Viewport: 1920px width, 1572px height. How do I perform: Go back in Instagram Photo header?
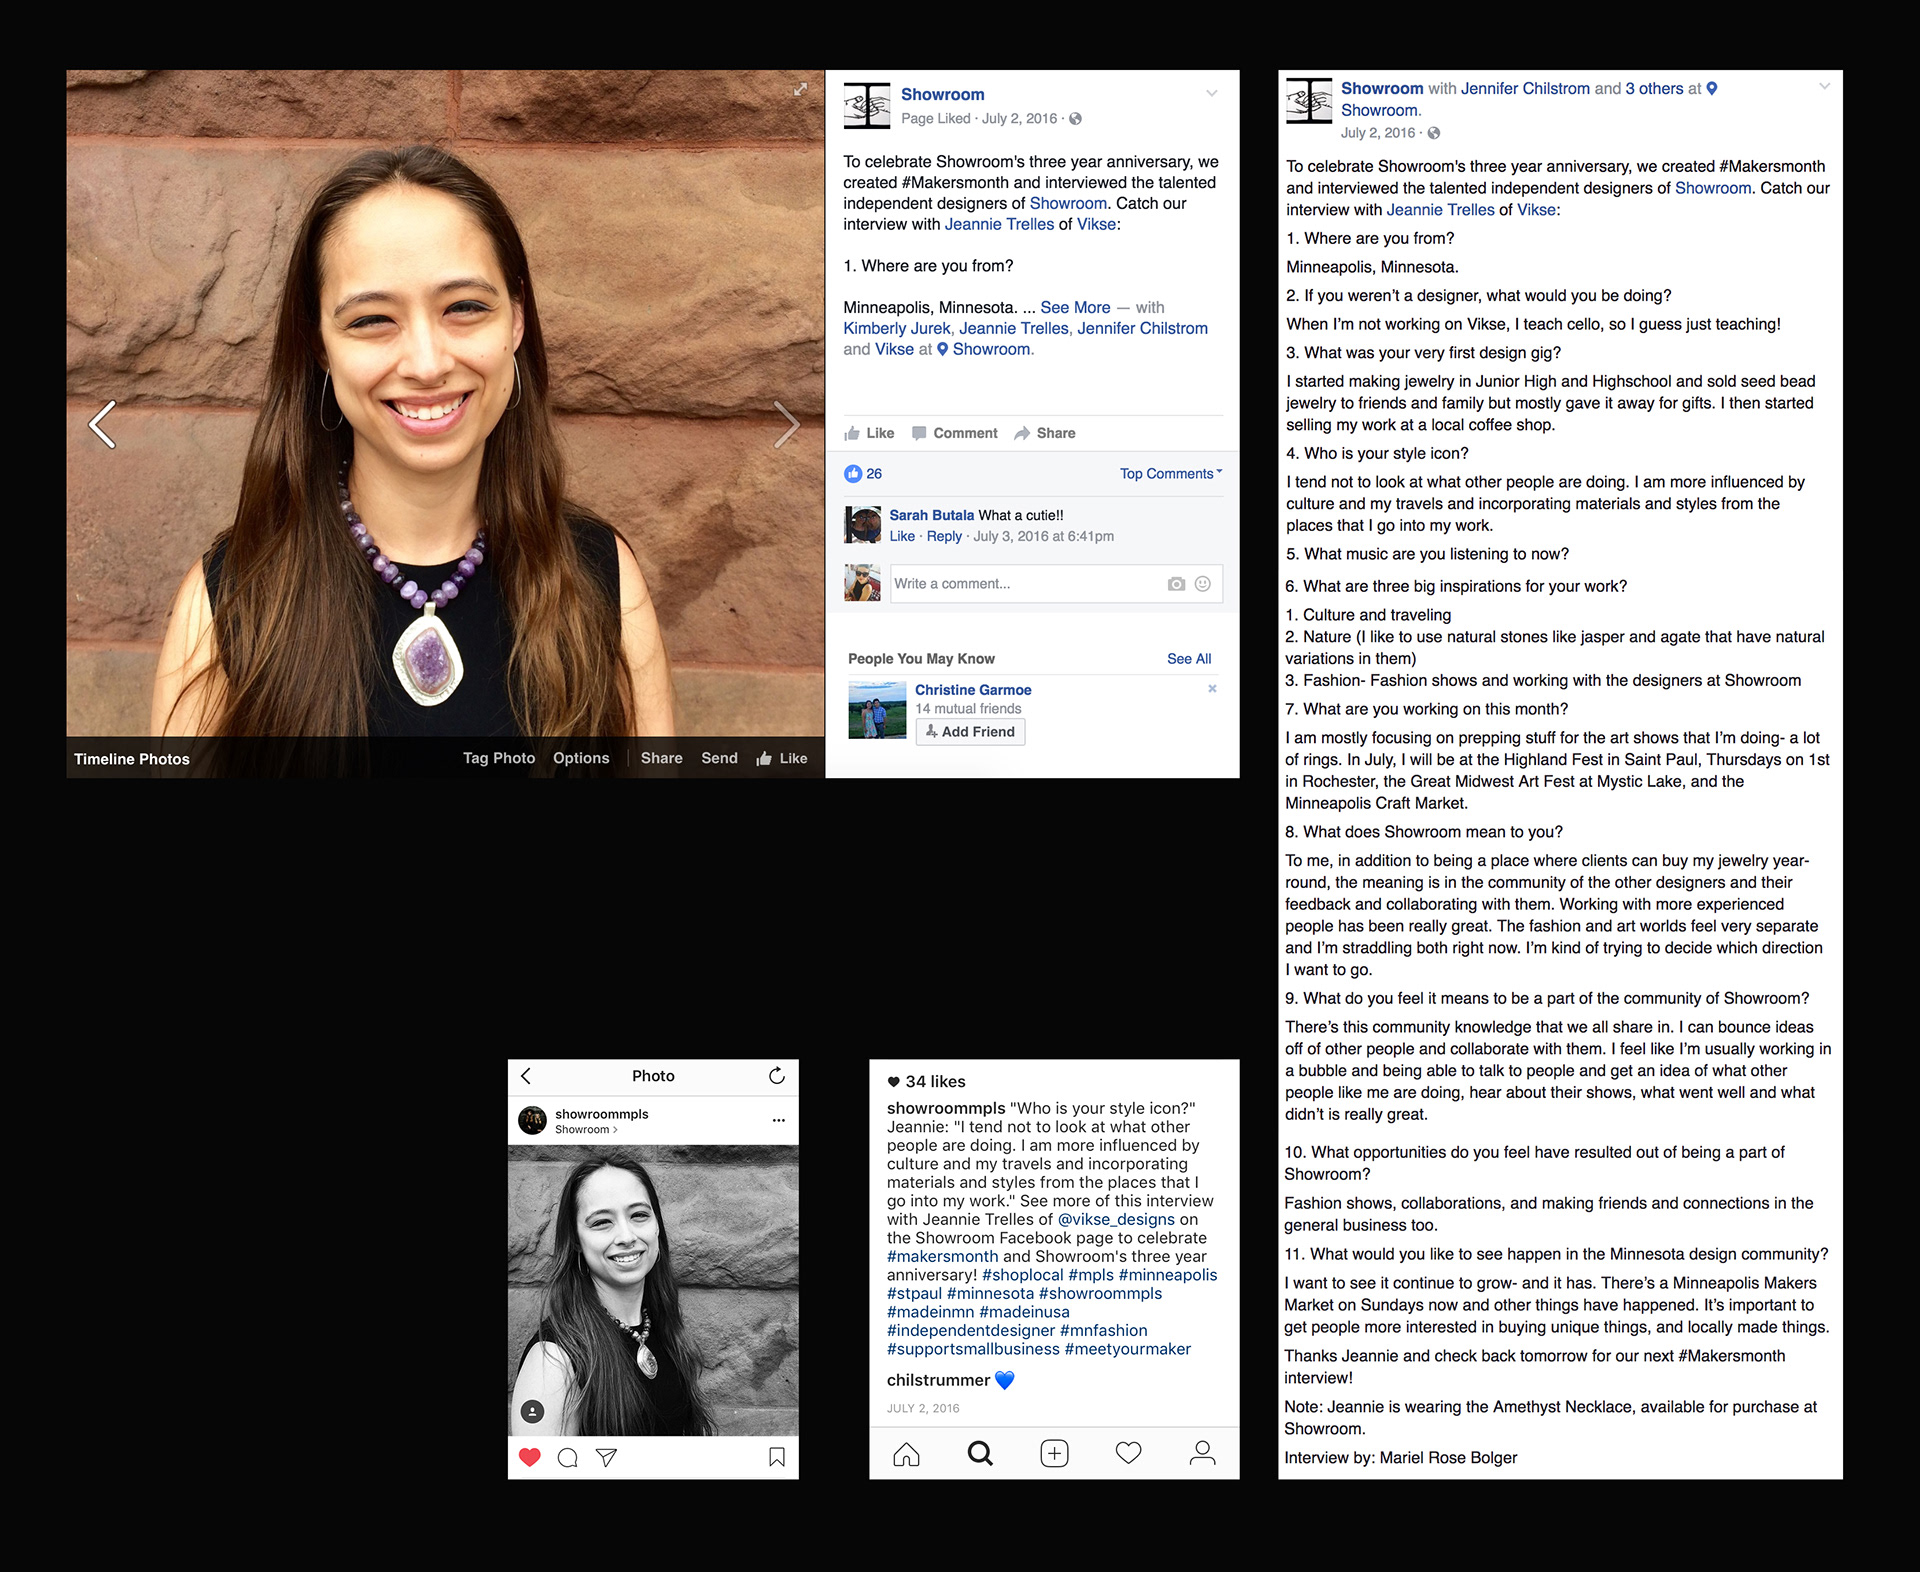[x=526, y=1076]
